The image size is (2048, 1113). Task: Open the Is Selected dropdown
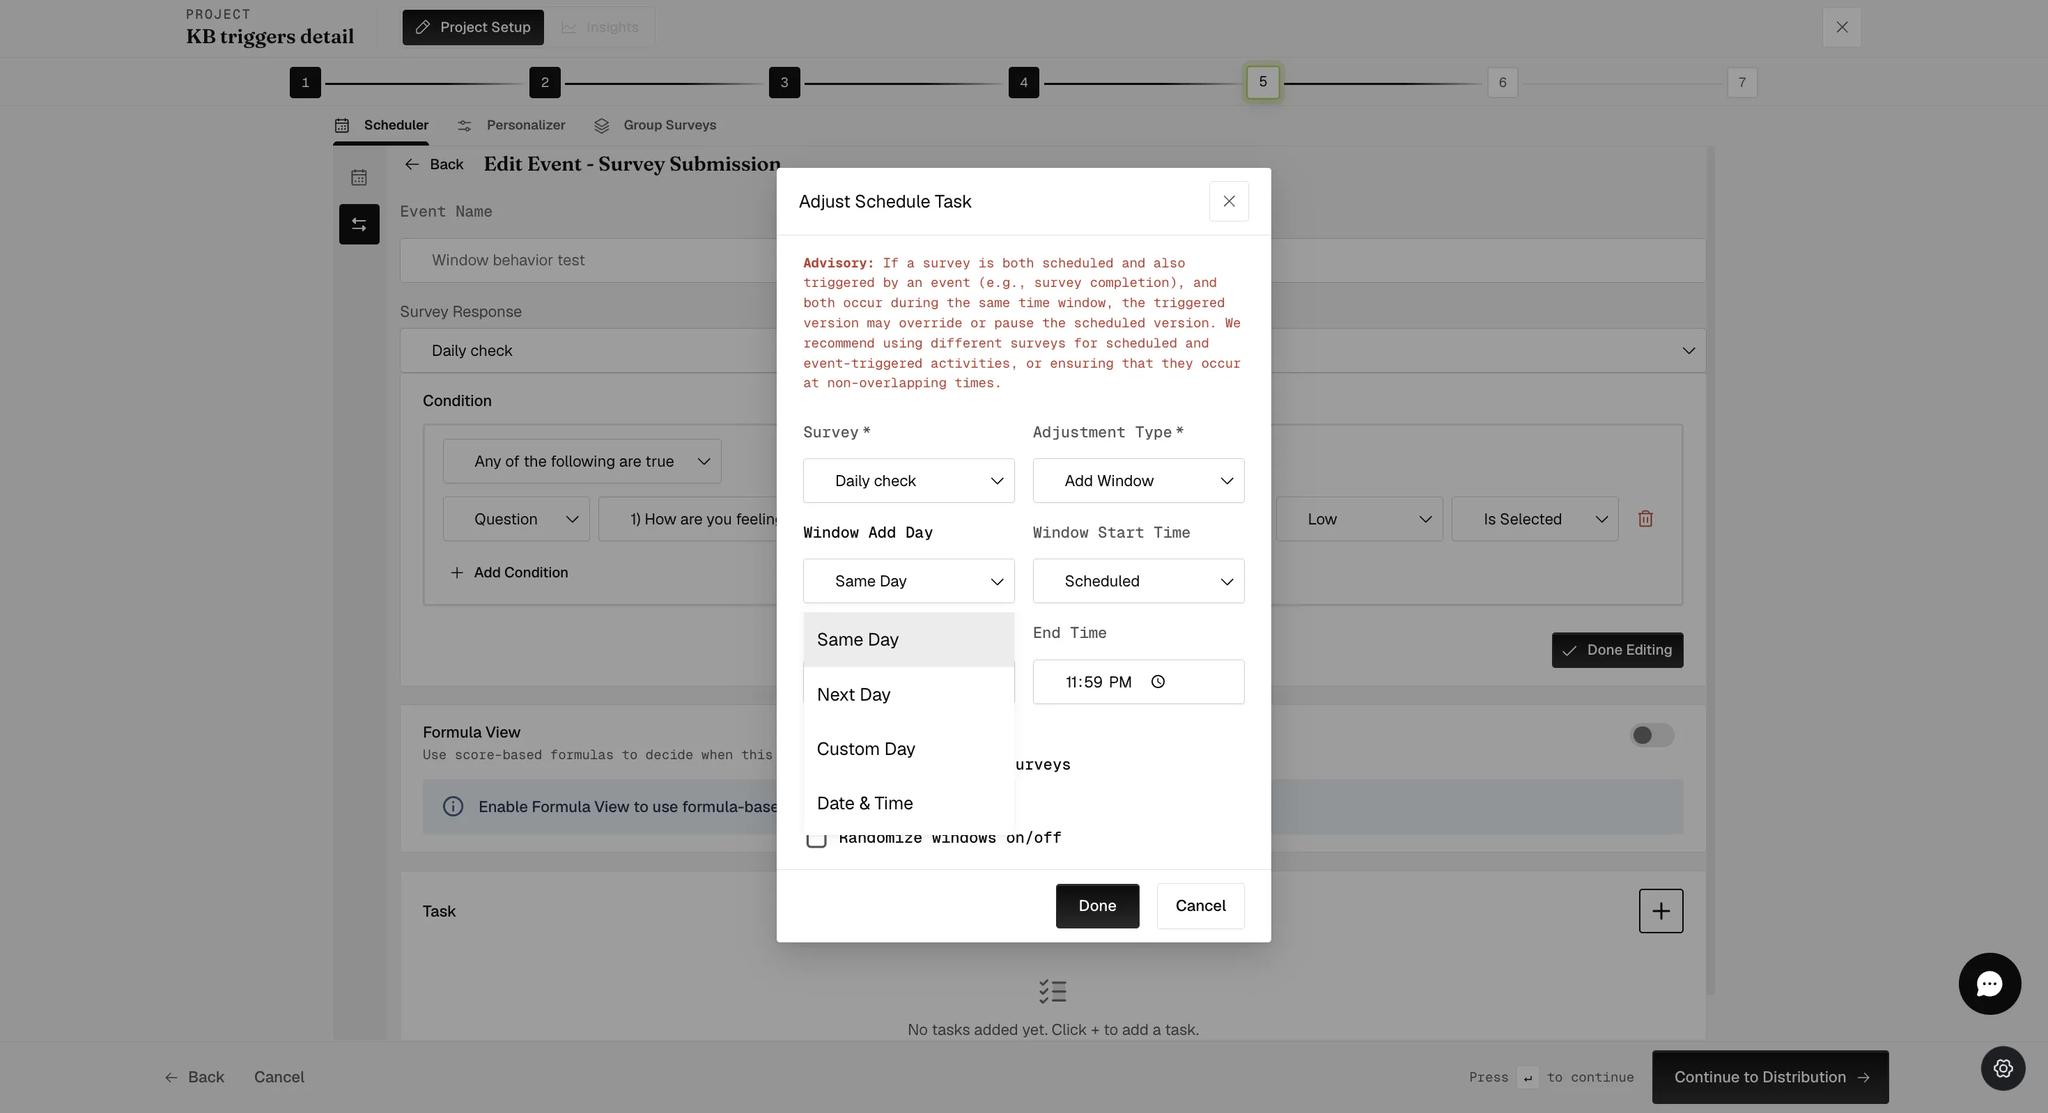(1534, 519)
